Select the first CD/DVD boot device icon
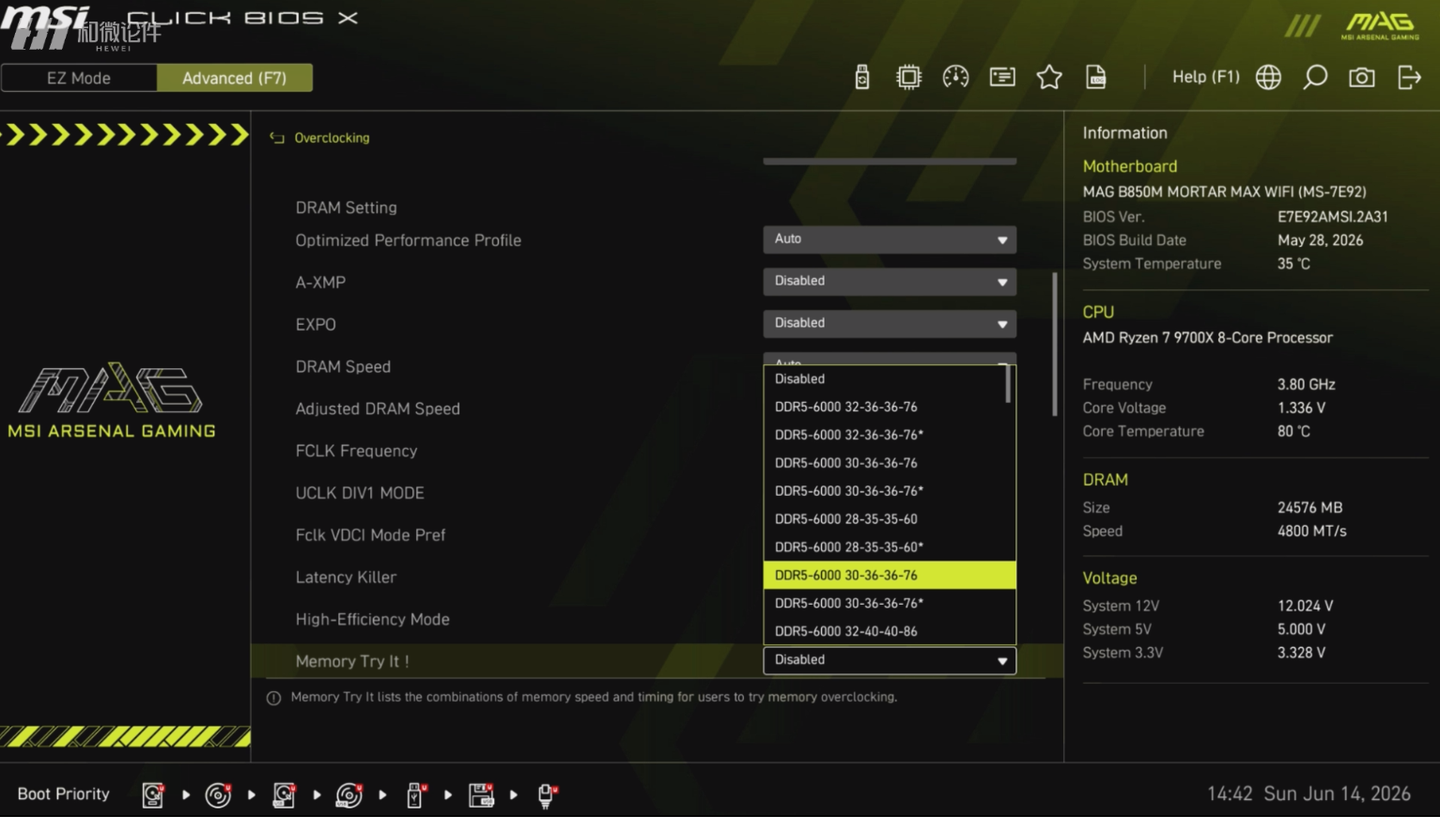The height and width of the screenshot is (817, 1440). pos(218,795)
